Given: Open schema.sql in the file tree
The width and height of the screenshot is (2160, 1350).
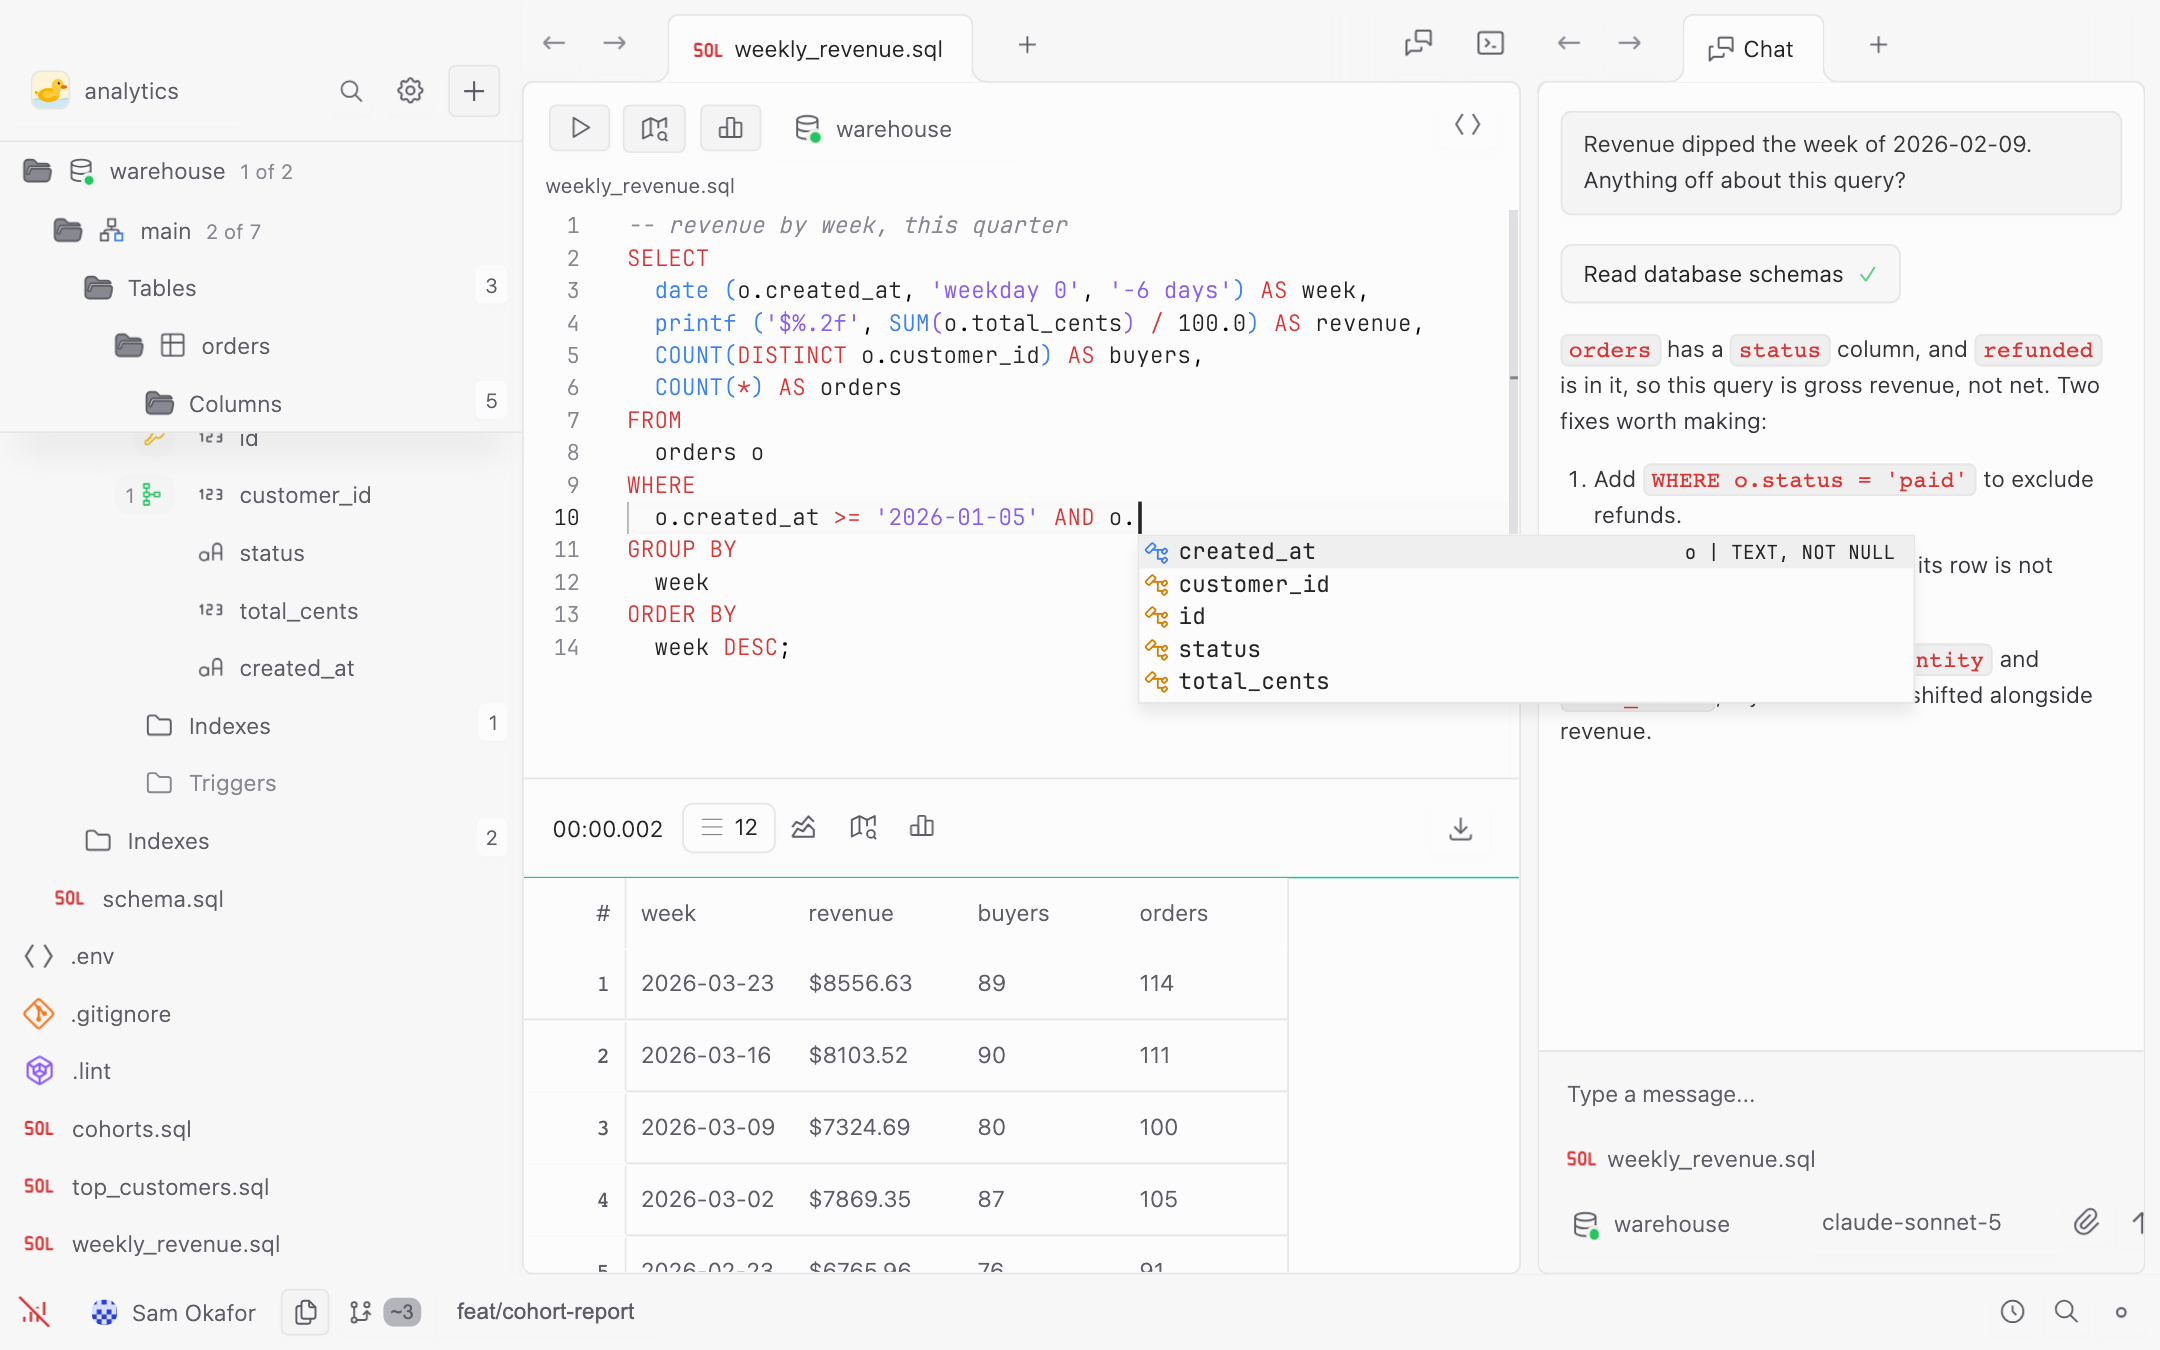Looking at the screenshot, I should 162,899.
